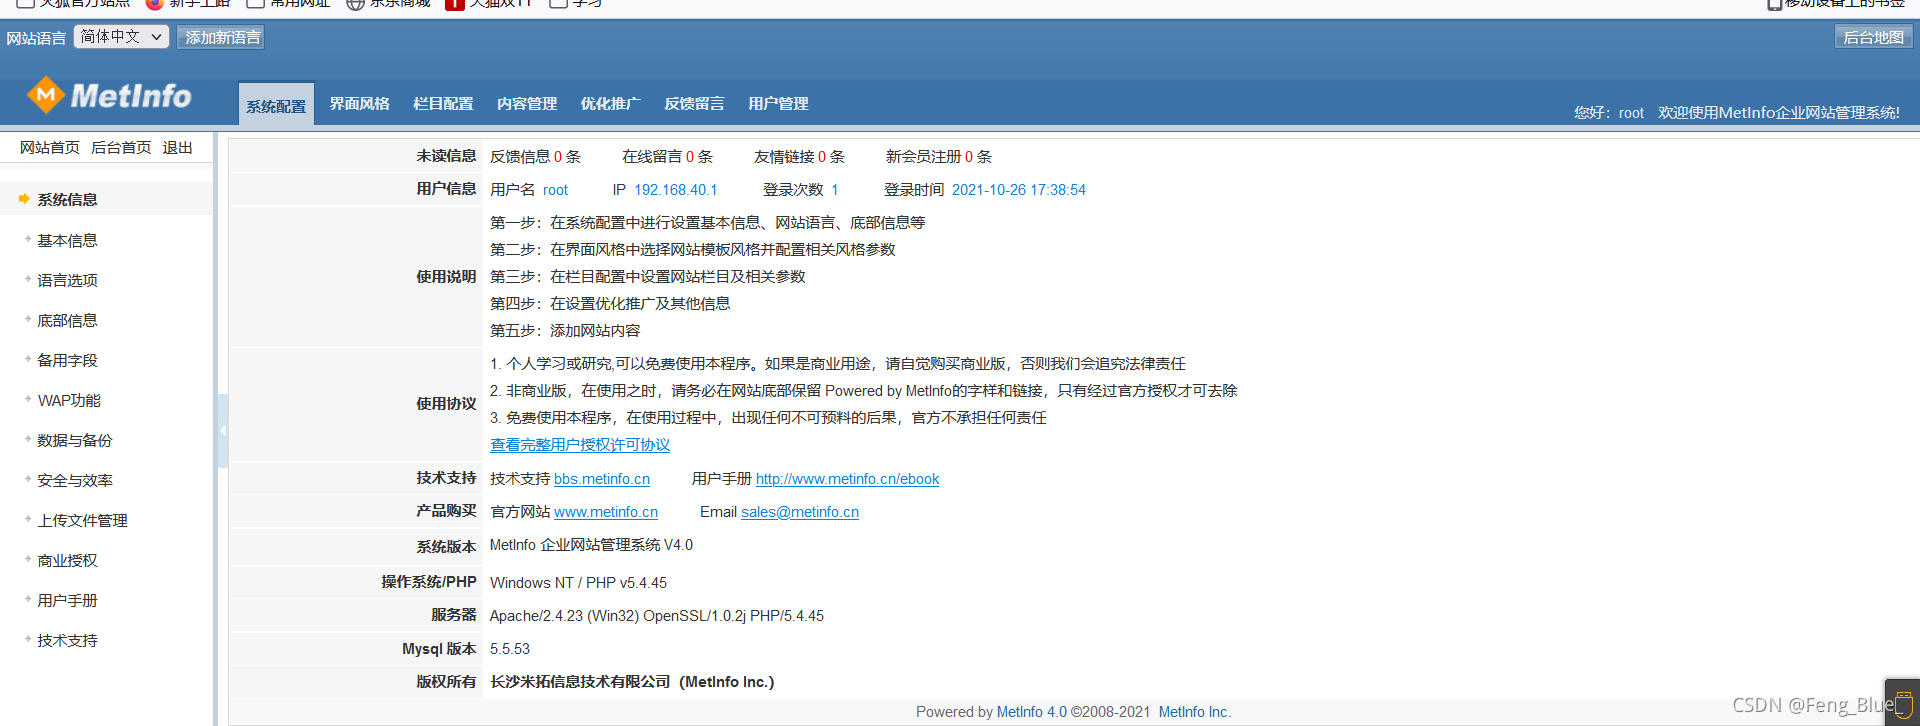Collapse the sidebar using the splitter handle
This screenshot has height=726, width=1920.
[x=222, y=431]
